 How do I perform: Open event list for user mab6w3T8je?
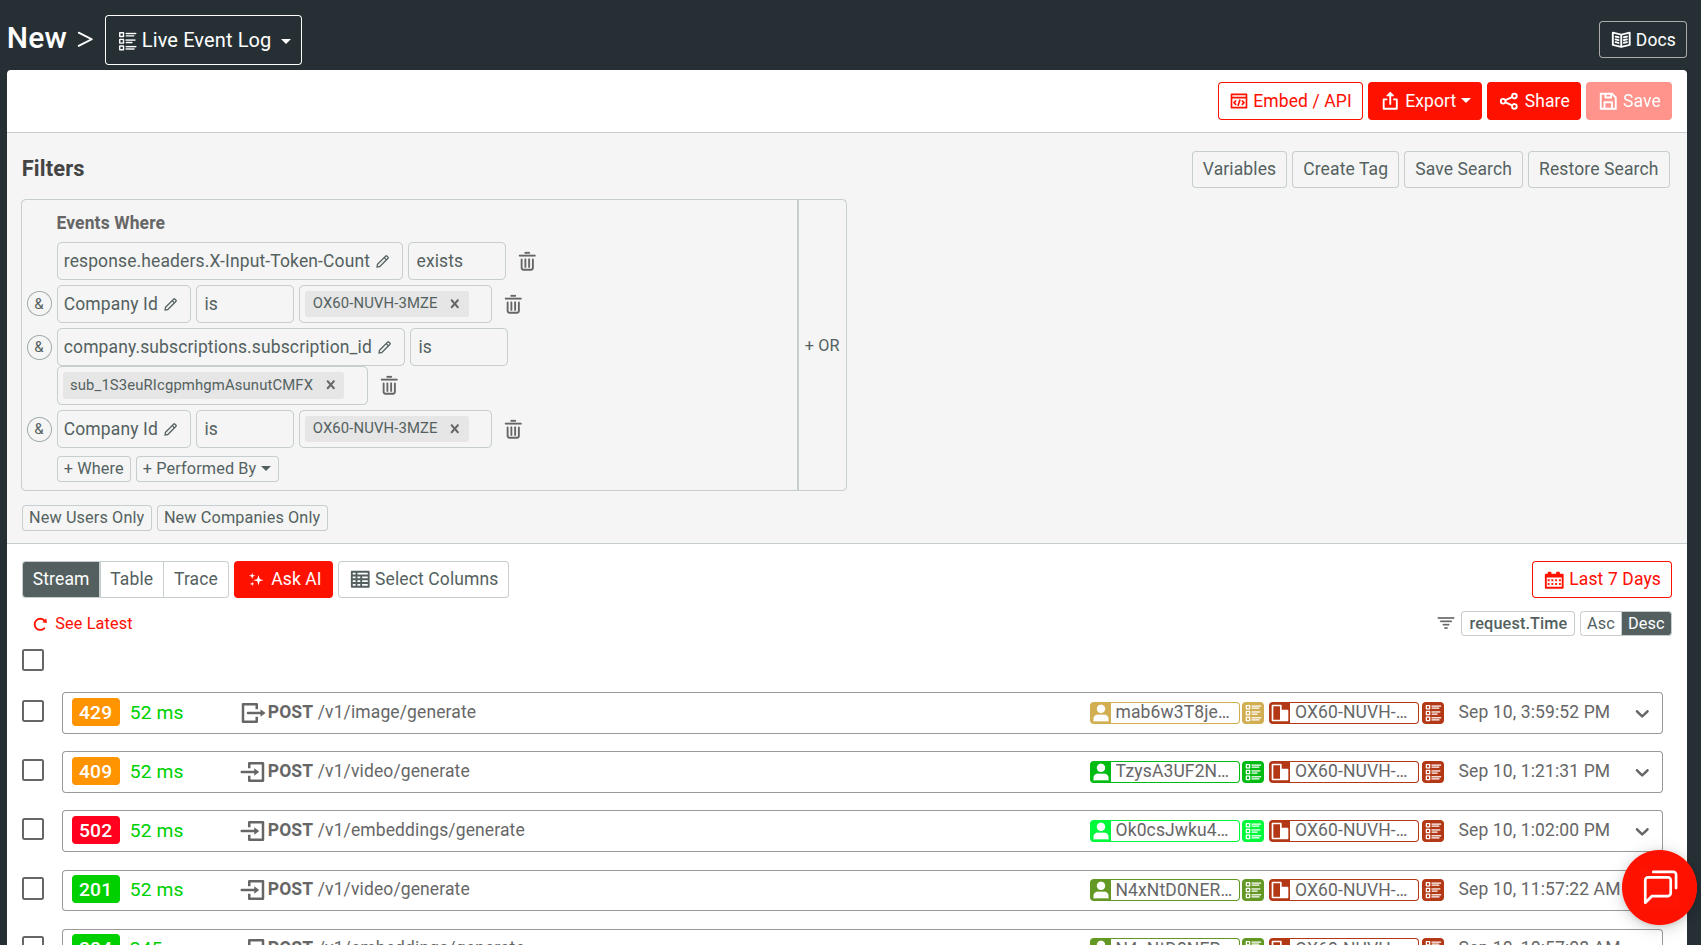1253,712
